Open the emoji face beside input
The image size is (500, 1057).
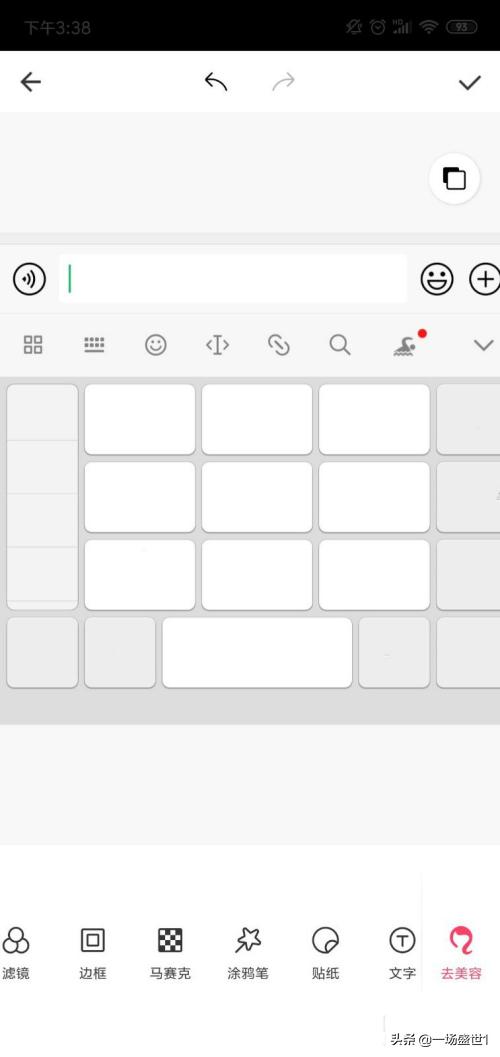click(437, 278)
